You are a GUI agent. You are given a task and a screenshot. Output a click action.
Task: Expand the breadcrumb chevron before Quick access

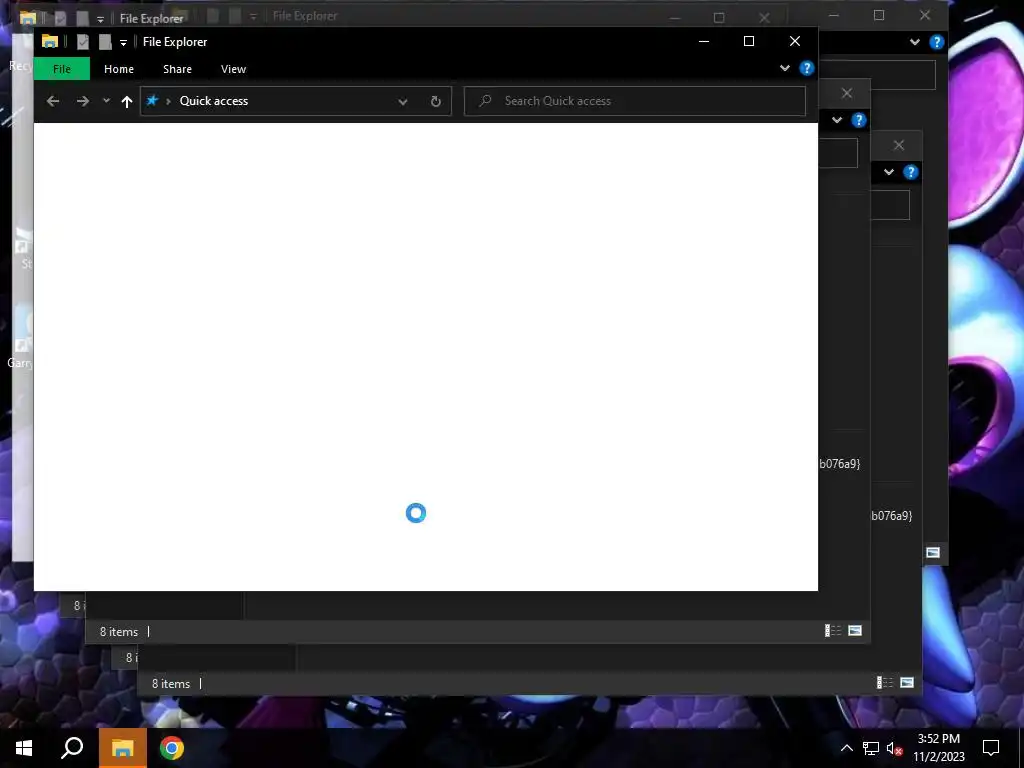168,101
